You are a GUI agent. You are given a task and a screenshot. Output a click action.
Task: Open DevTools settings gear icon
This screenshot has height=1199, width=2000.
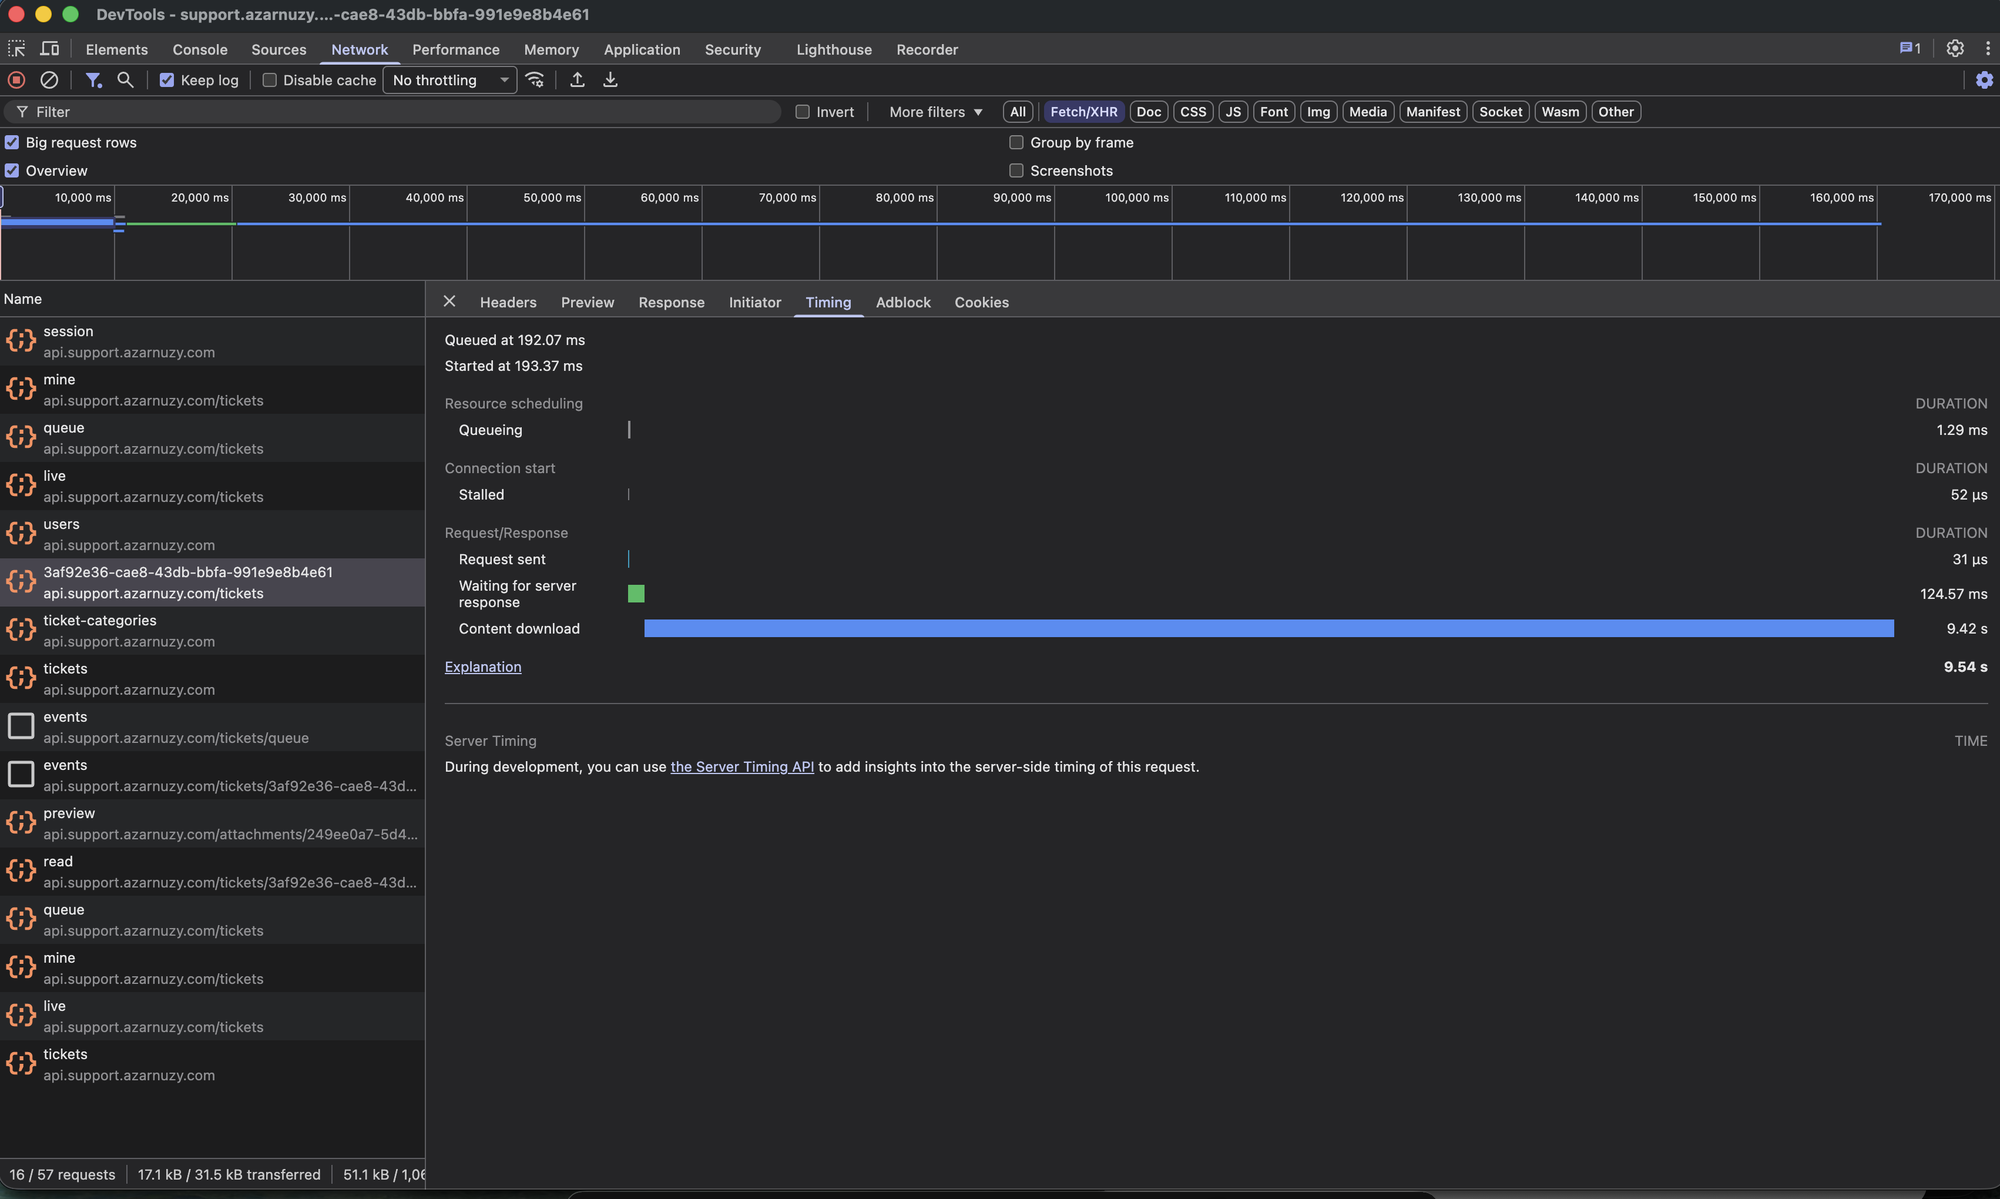pos(1955,48)
